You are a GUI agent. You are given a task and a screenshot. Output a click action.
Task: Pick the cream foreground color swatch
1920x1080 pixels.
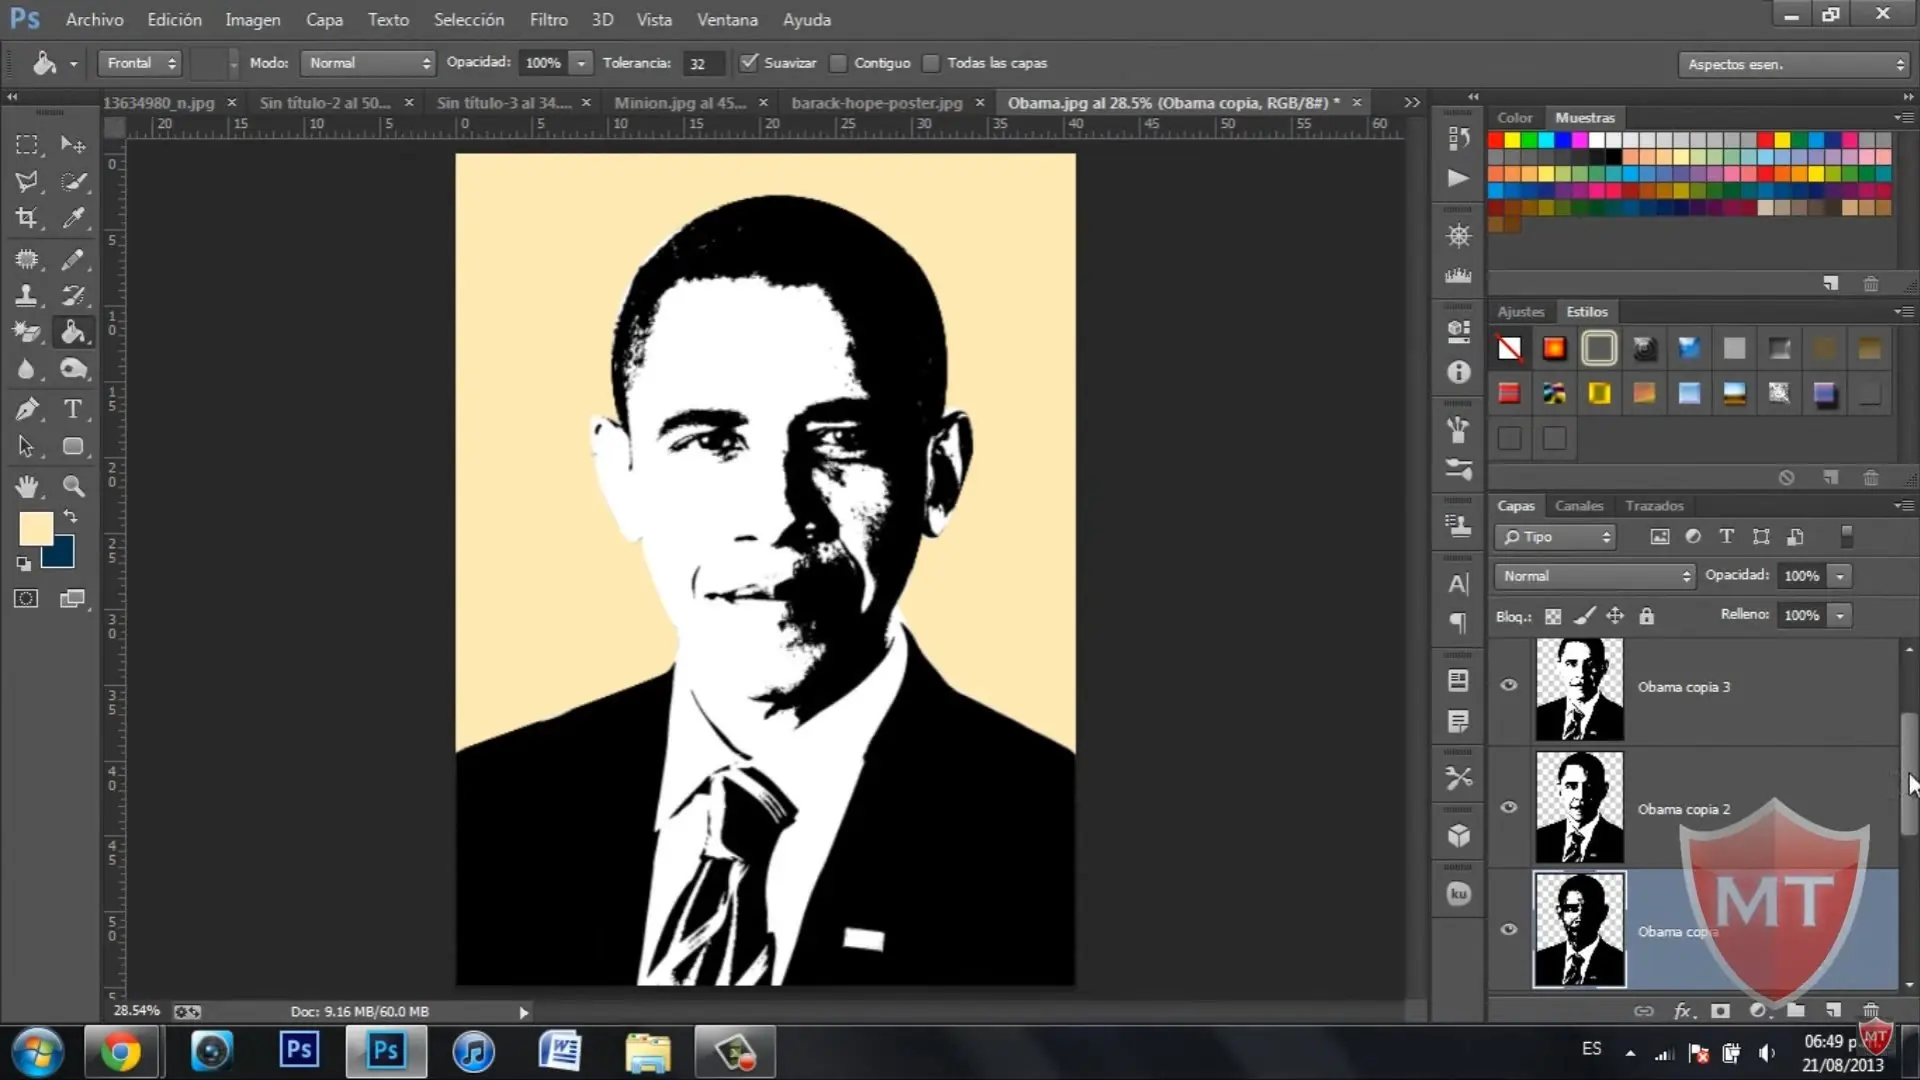click(x=34, y=527)
